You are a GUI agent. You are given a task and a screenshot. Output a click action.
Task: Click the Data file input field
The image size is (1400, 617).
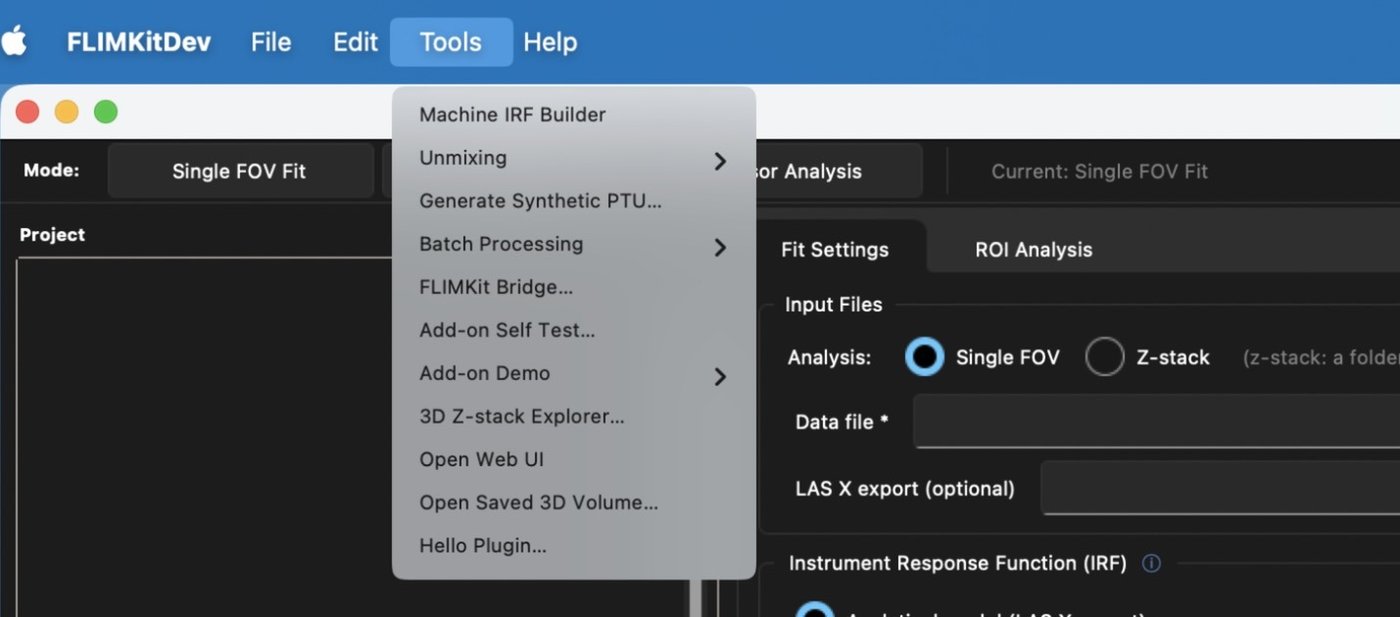[1156, 422]
